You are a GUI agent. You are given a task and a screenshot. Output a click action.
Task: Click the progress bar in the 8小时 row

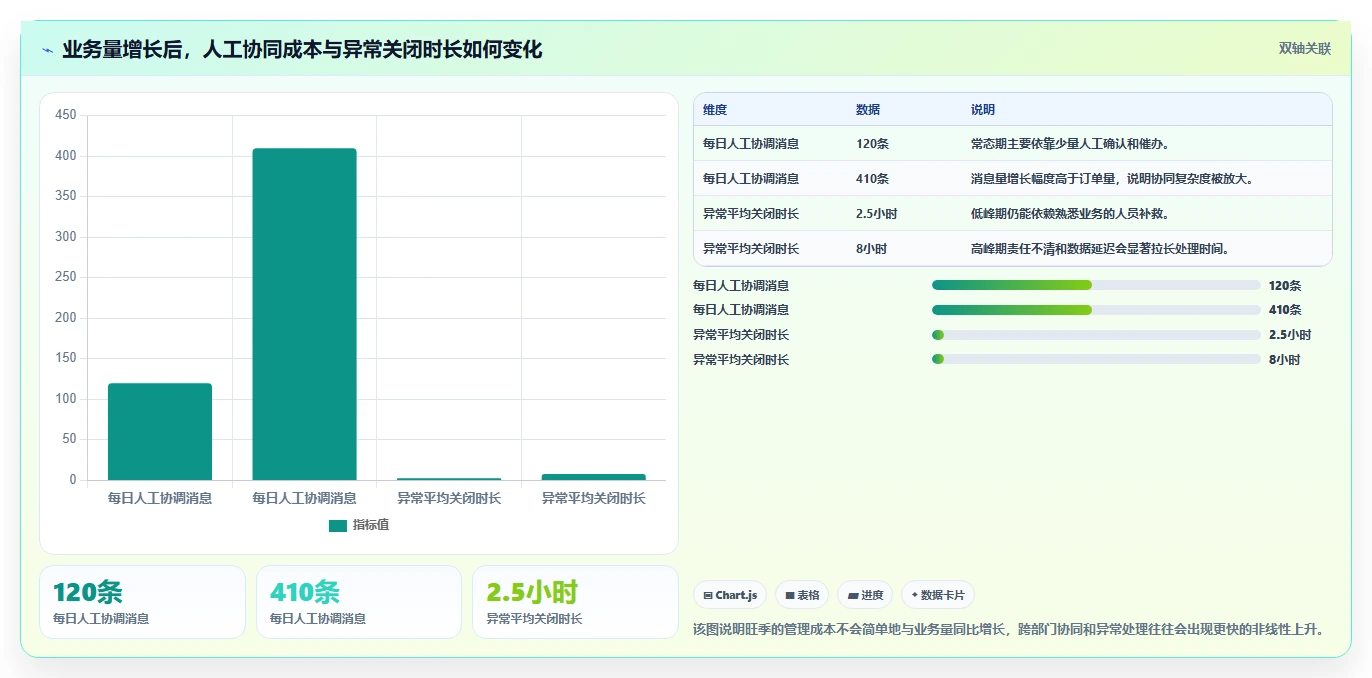pyautogui.click(x=1096, y=359)
